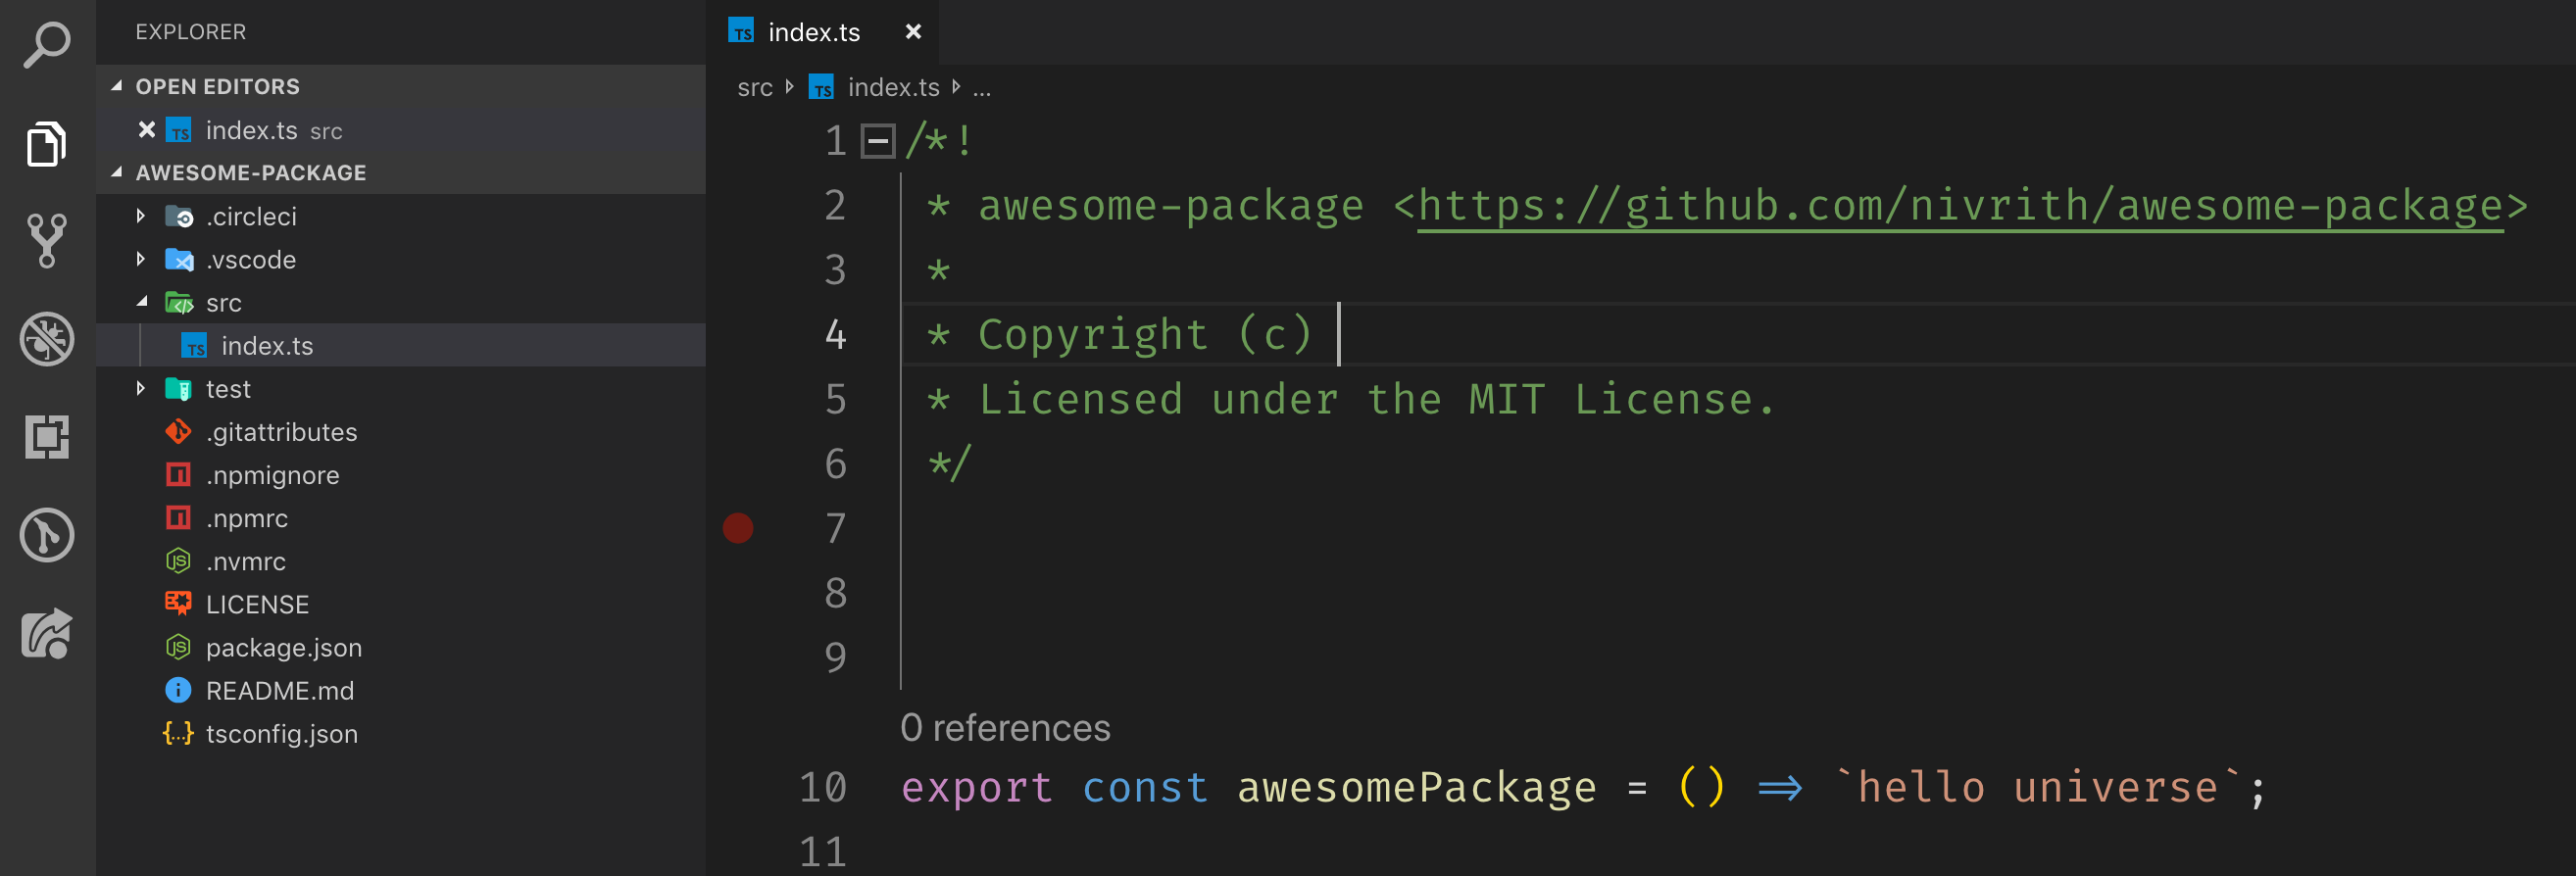
Task: Collapse the AWESOME-PACKAGE section
Action: coord(117,172)
